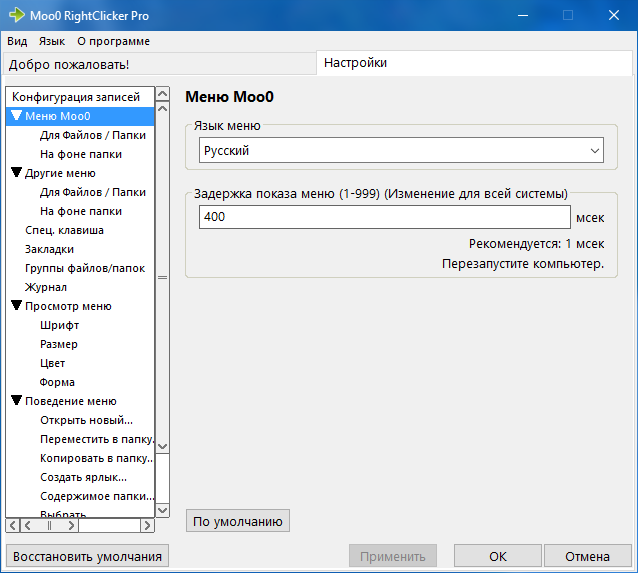Collapse the Просмотр меню triangle
Viewport: 638px width, 573px height.
(16, 306)
